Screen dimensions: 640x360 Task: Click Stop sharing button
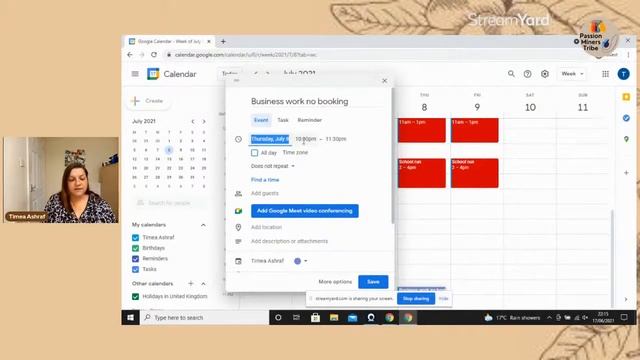416,299
